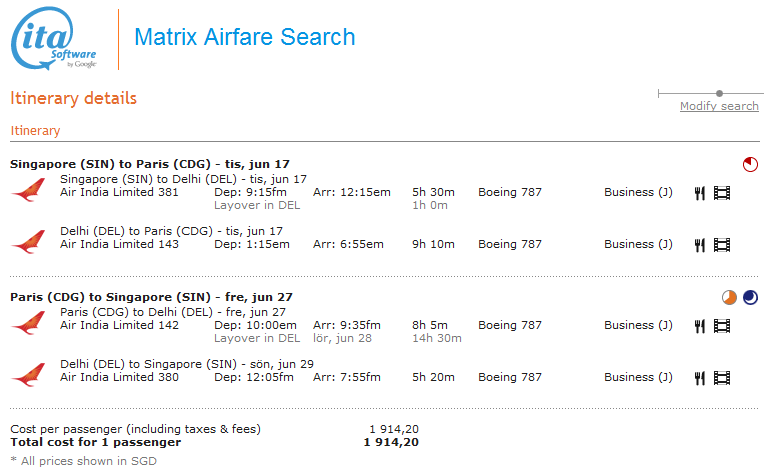Click the Matrix Airfare Search title
This screenshot has height=468, width=764.
point(245,37)
